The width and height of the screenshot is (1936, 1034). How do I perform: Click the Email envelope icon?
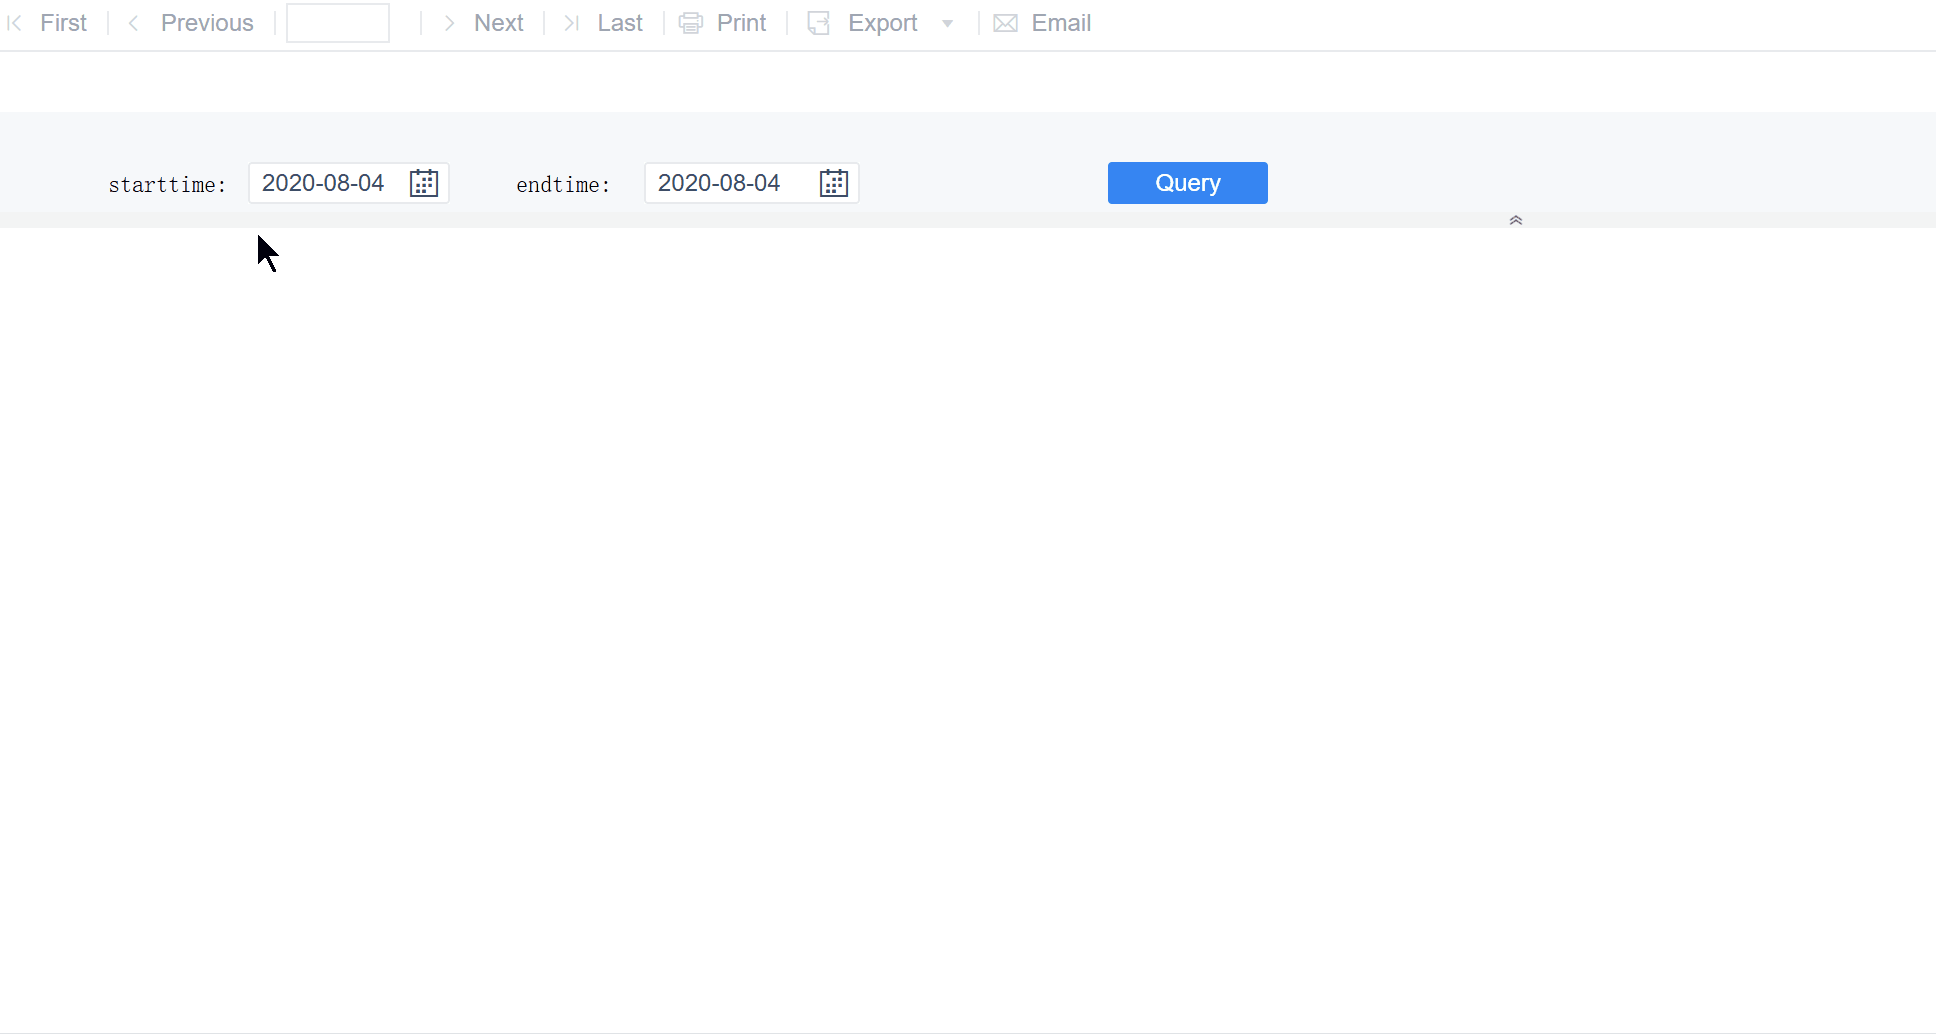coord(1004,22)
